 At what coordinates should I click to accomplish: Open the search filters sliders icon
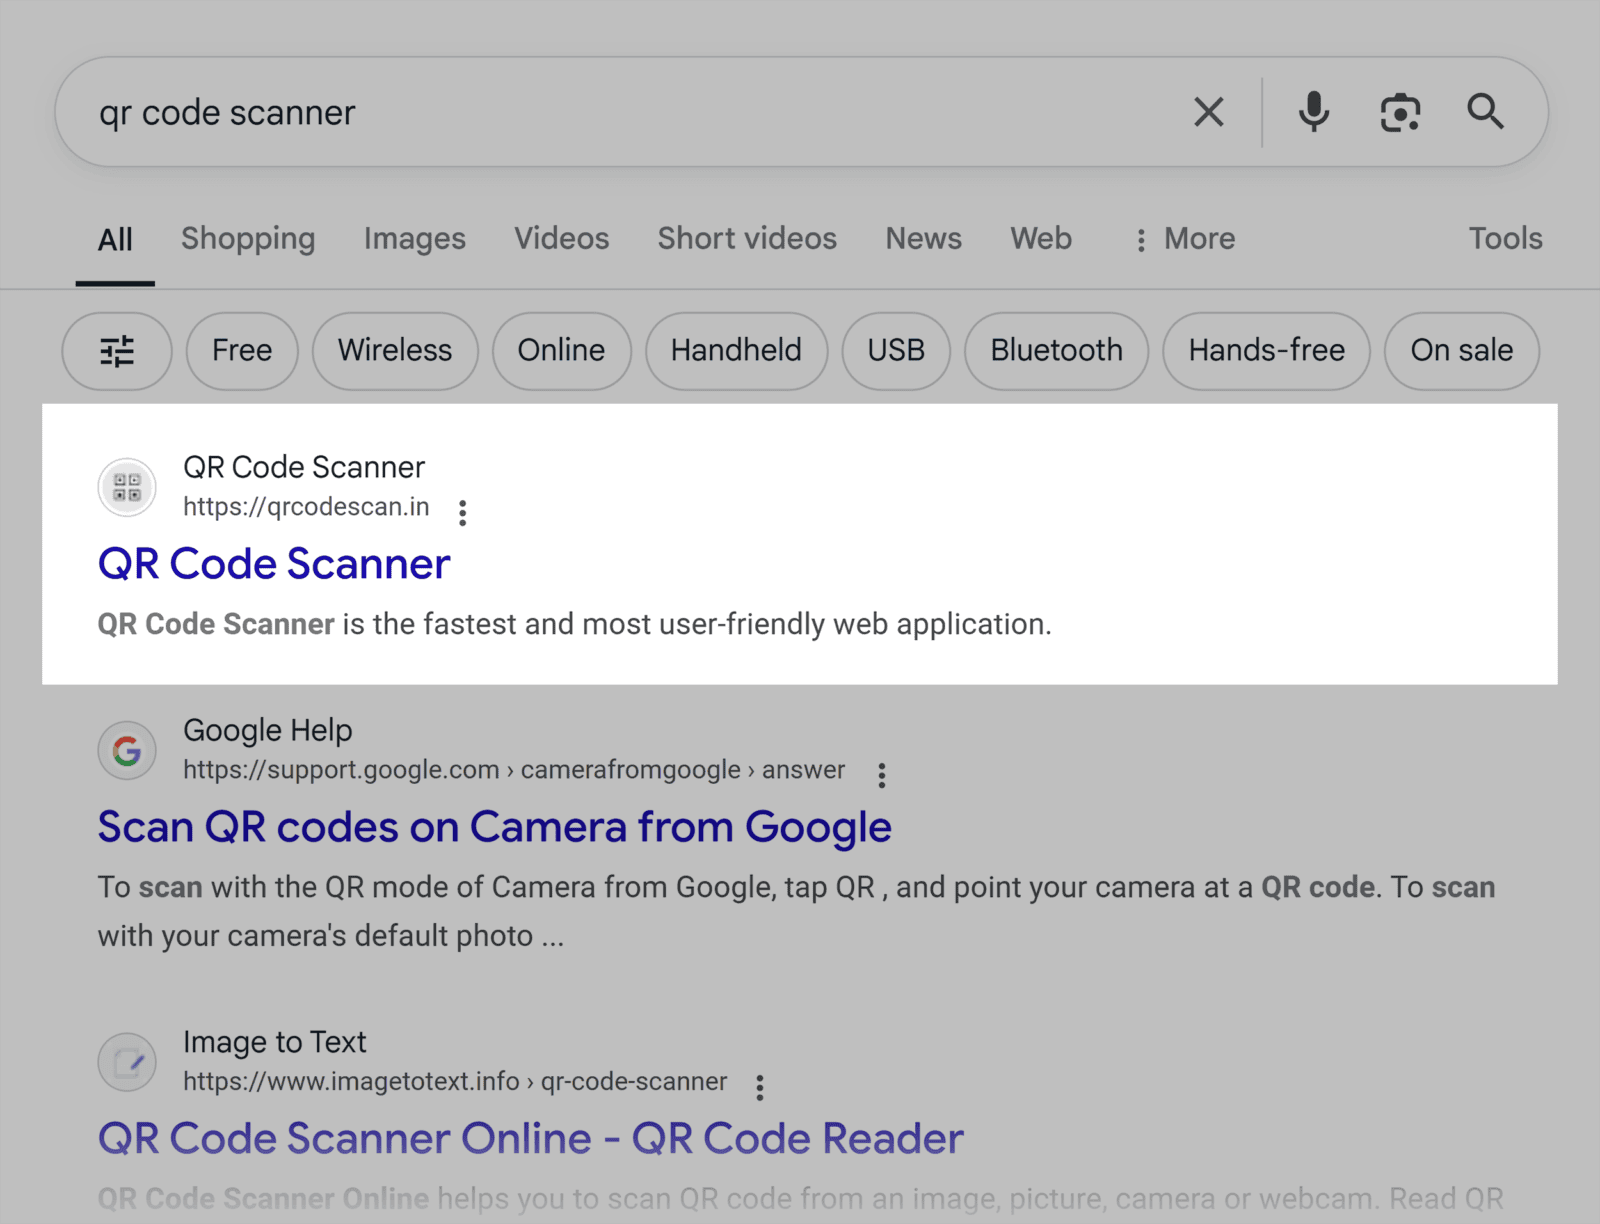point(116,351)
